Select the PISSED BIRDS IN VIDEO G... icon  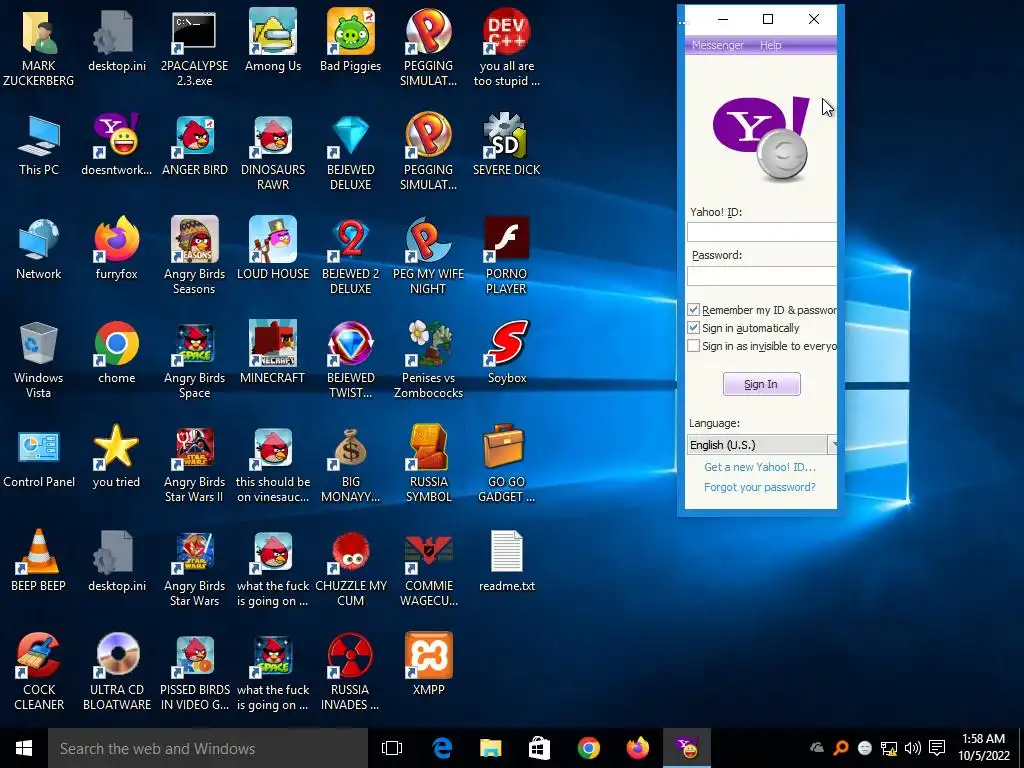coord(195,671)
